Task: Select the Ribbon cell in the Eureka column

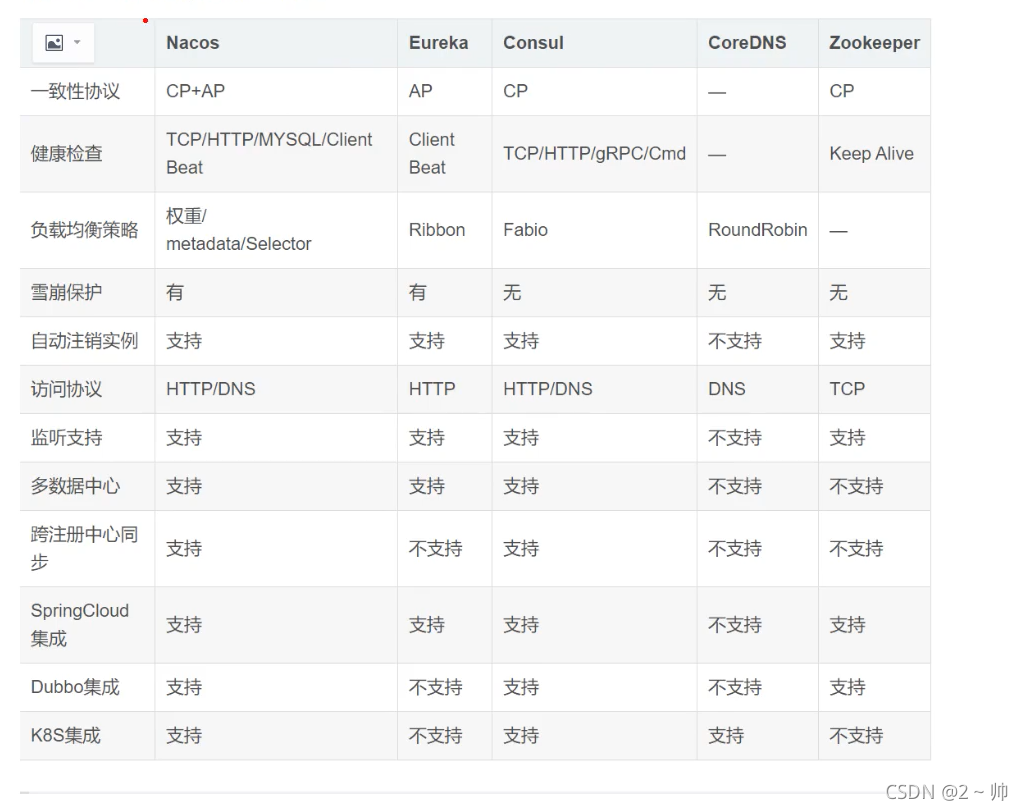Action: (x=437, y=230)
